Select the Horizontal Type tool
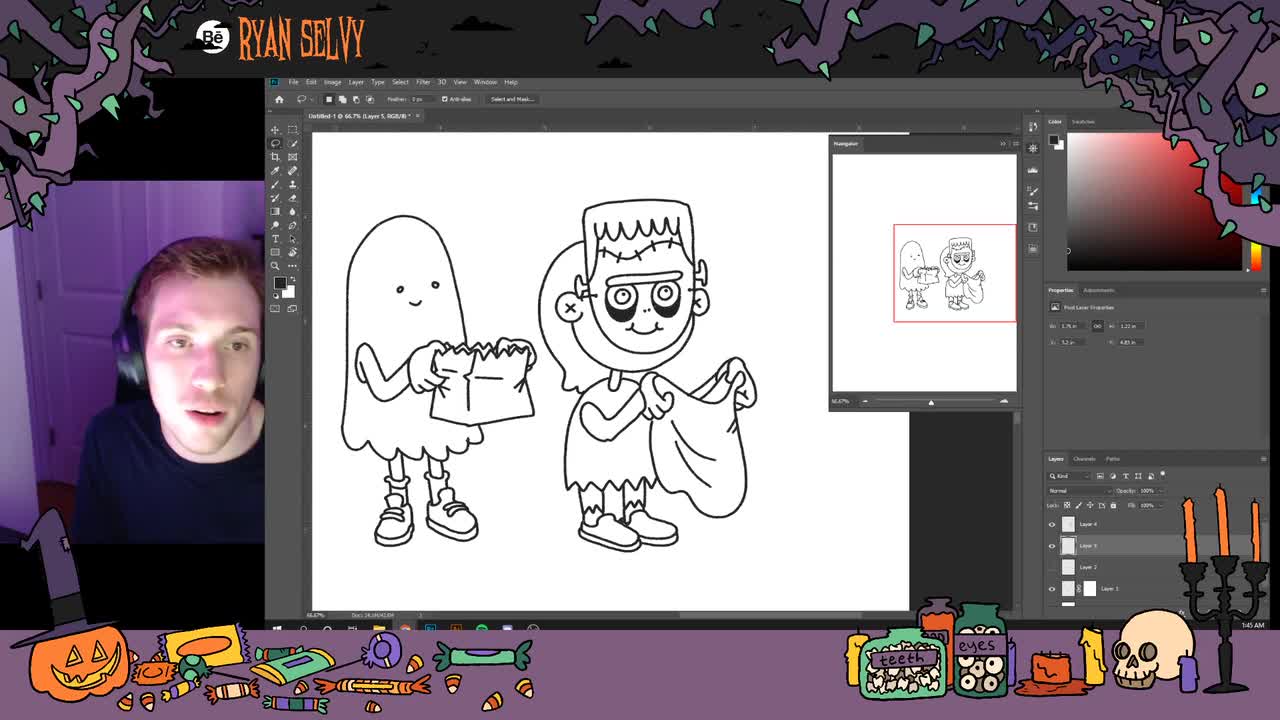The image size is (1280, 720). [275, 238]
